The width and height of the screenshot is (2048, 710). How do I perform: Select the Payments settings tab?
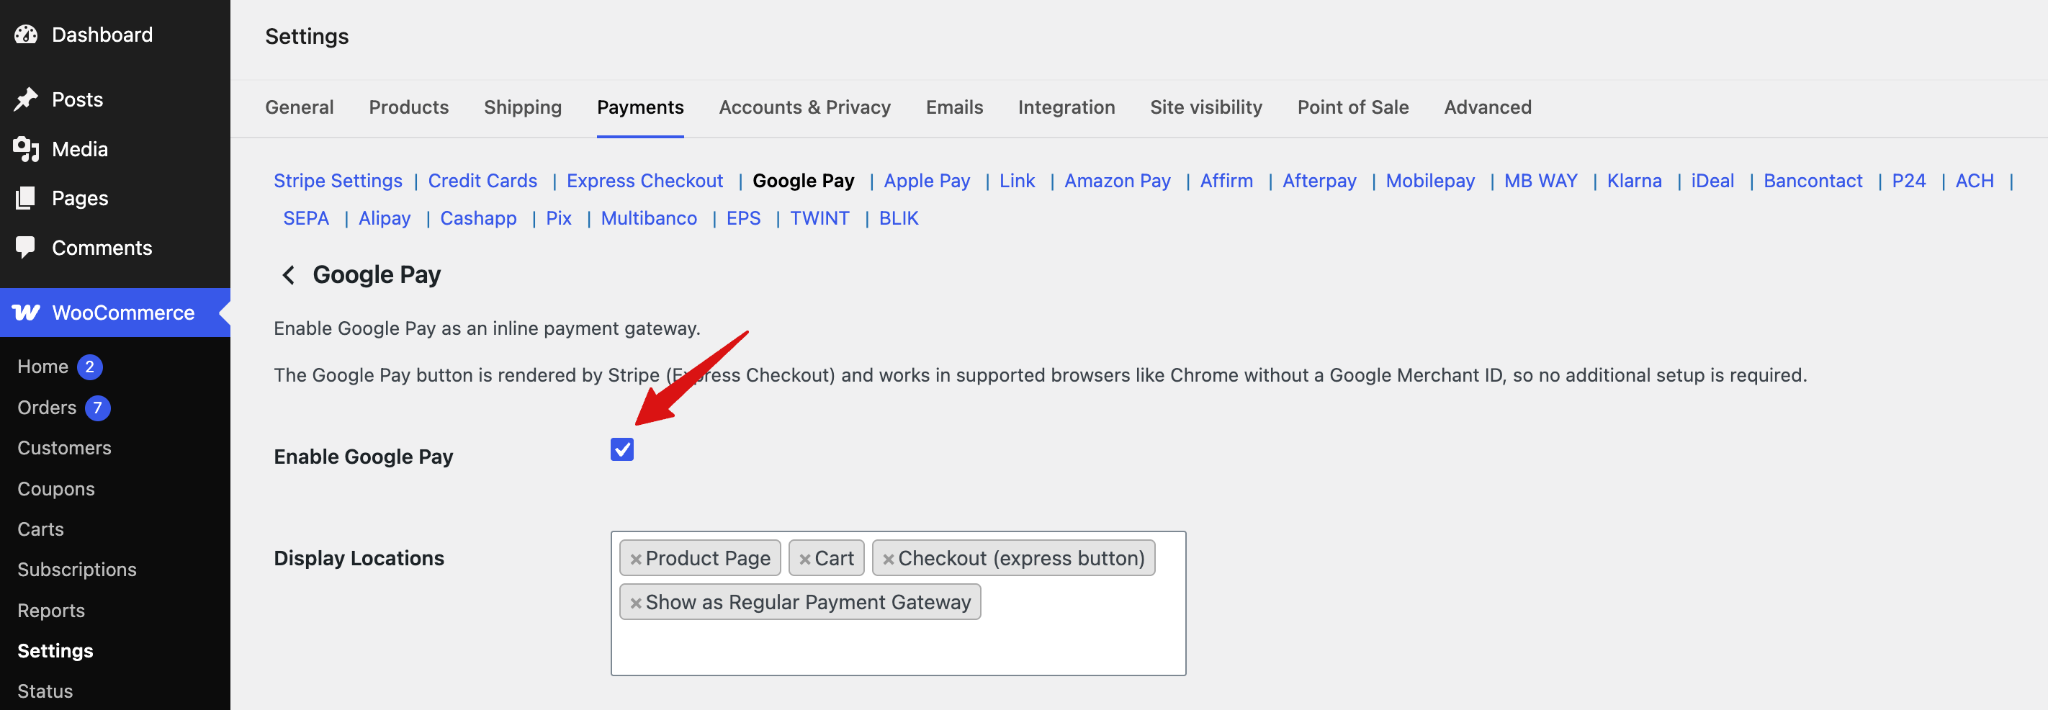640,107
